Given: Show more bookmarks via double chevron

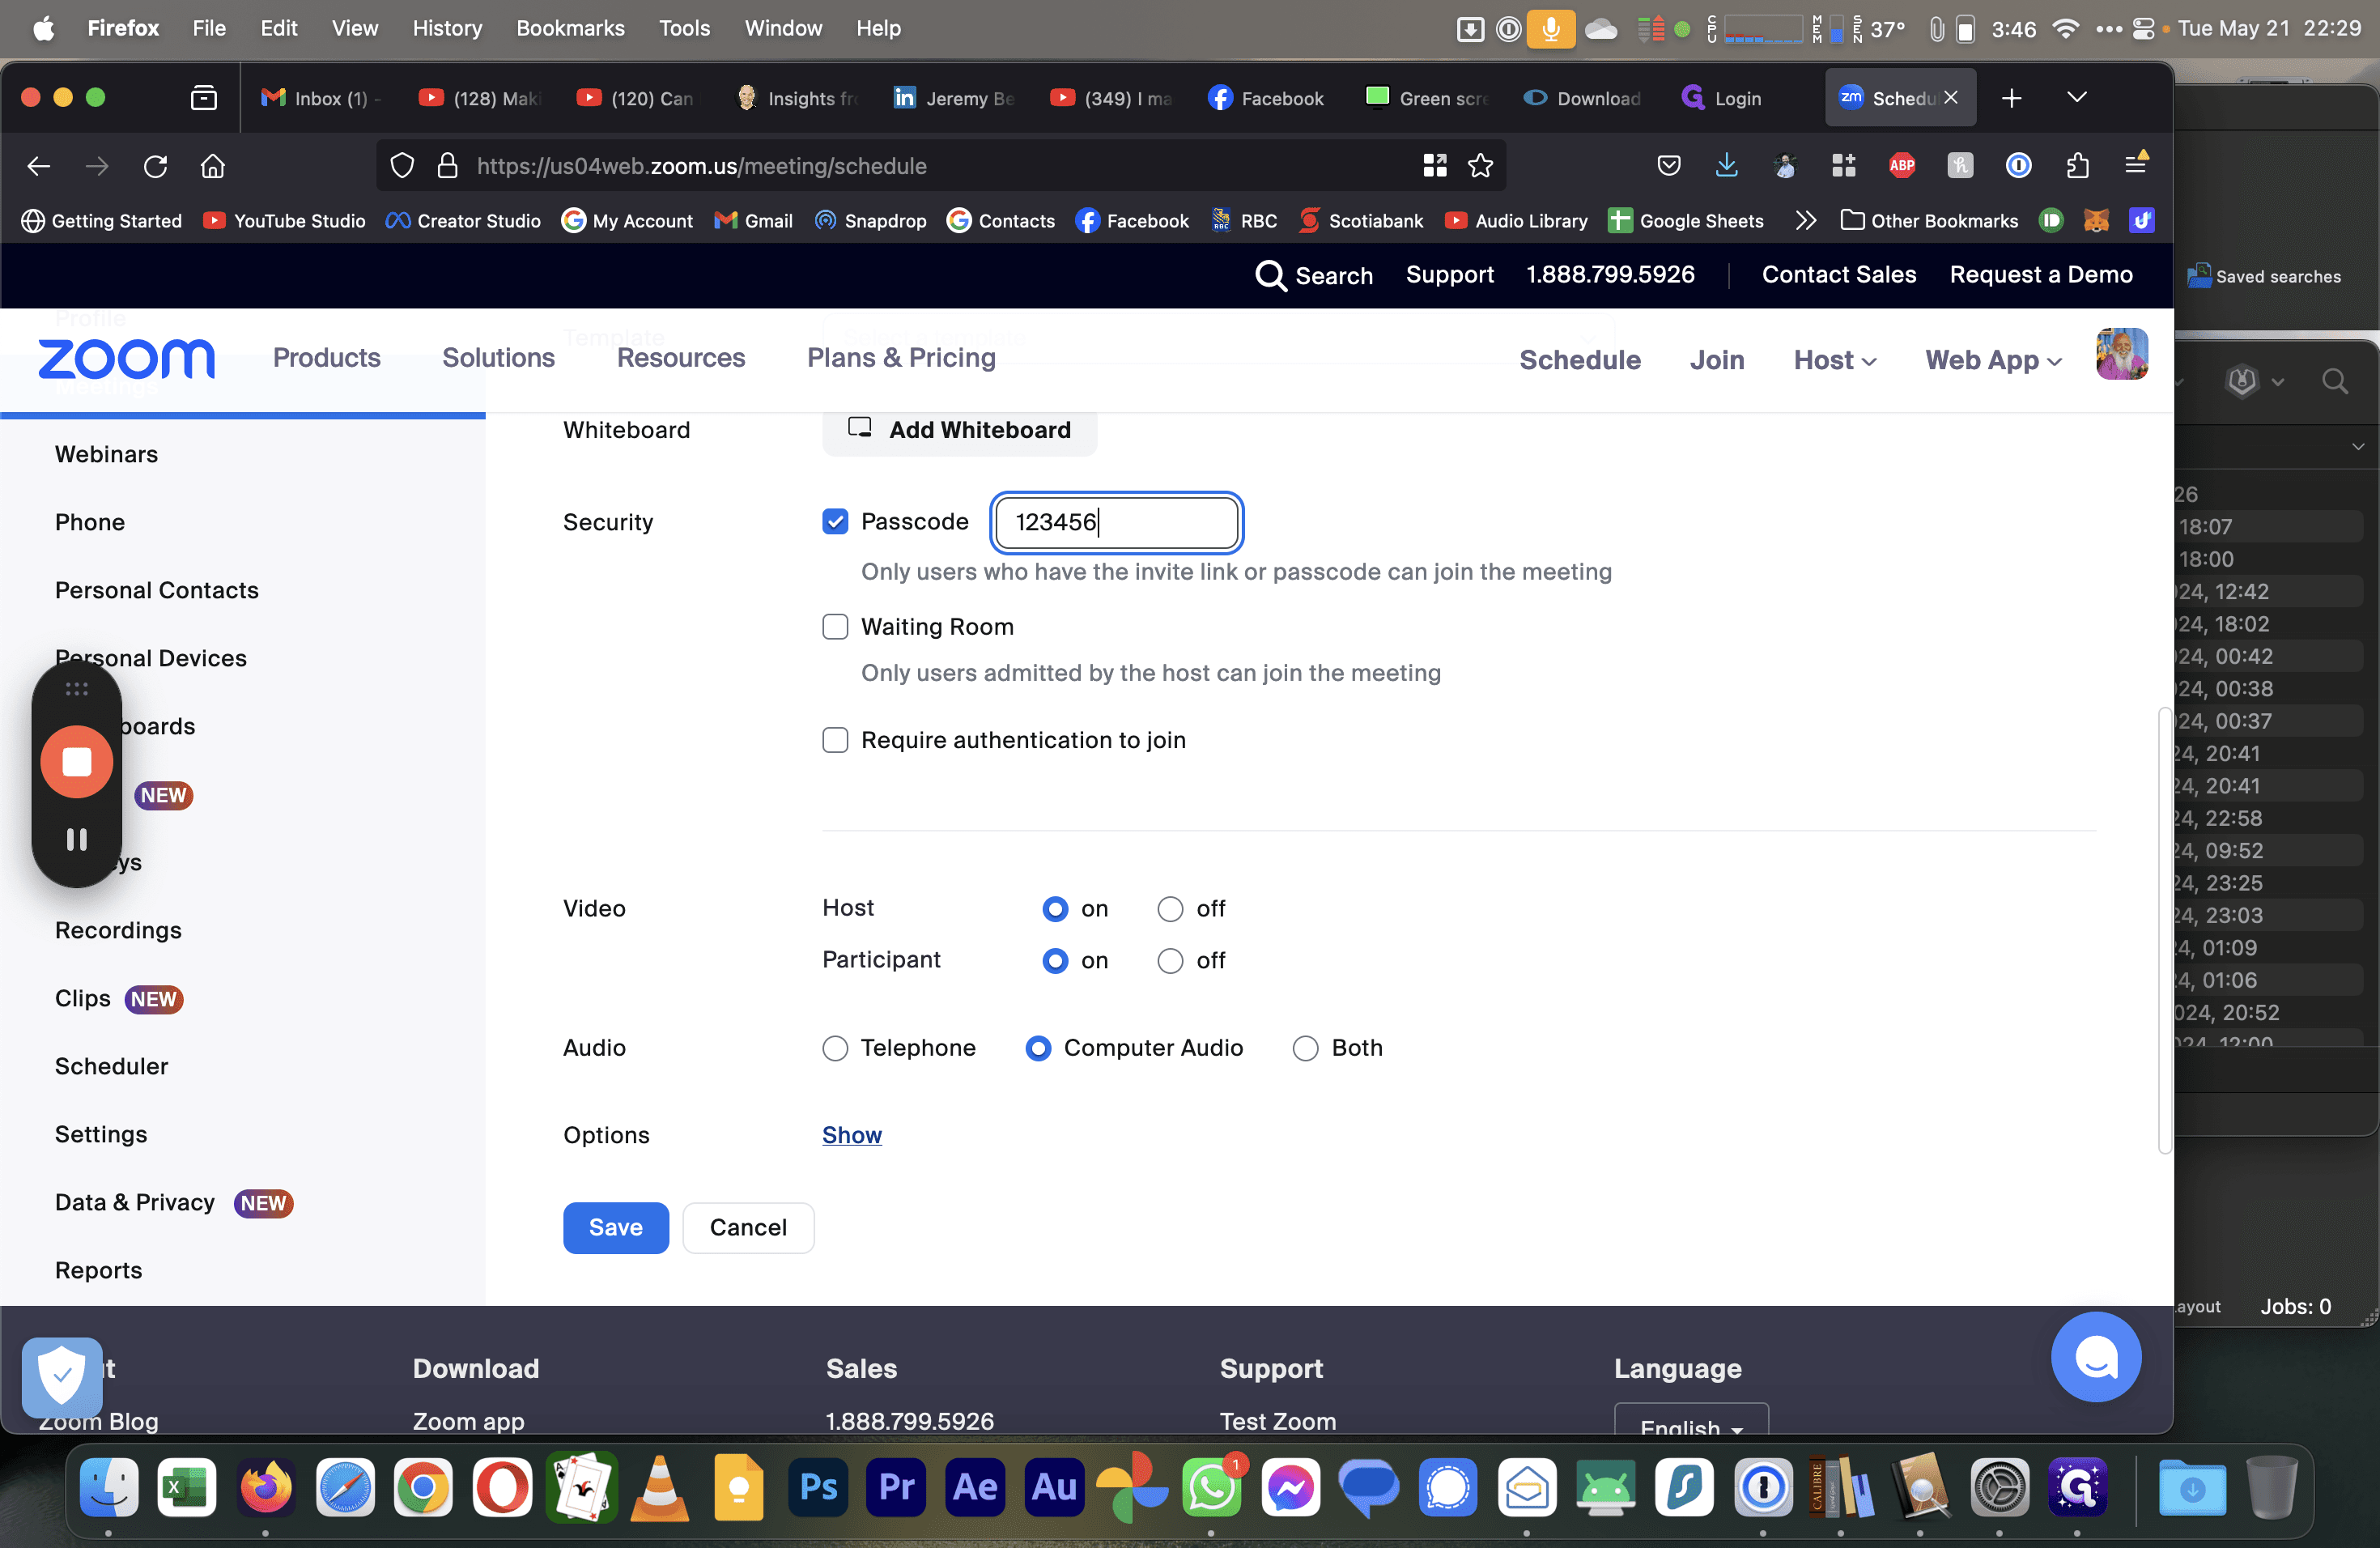Looking at the screenshot, I should pos(1805,220).
